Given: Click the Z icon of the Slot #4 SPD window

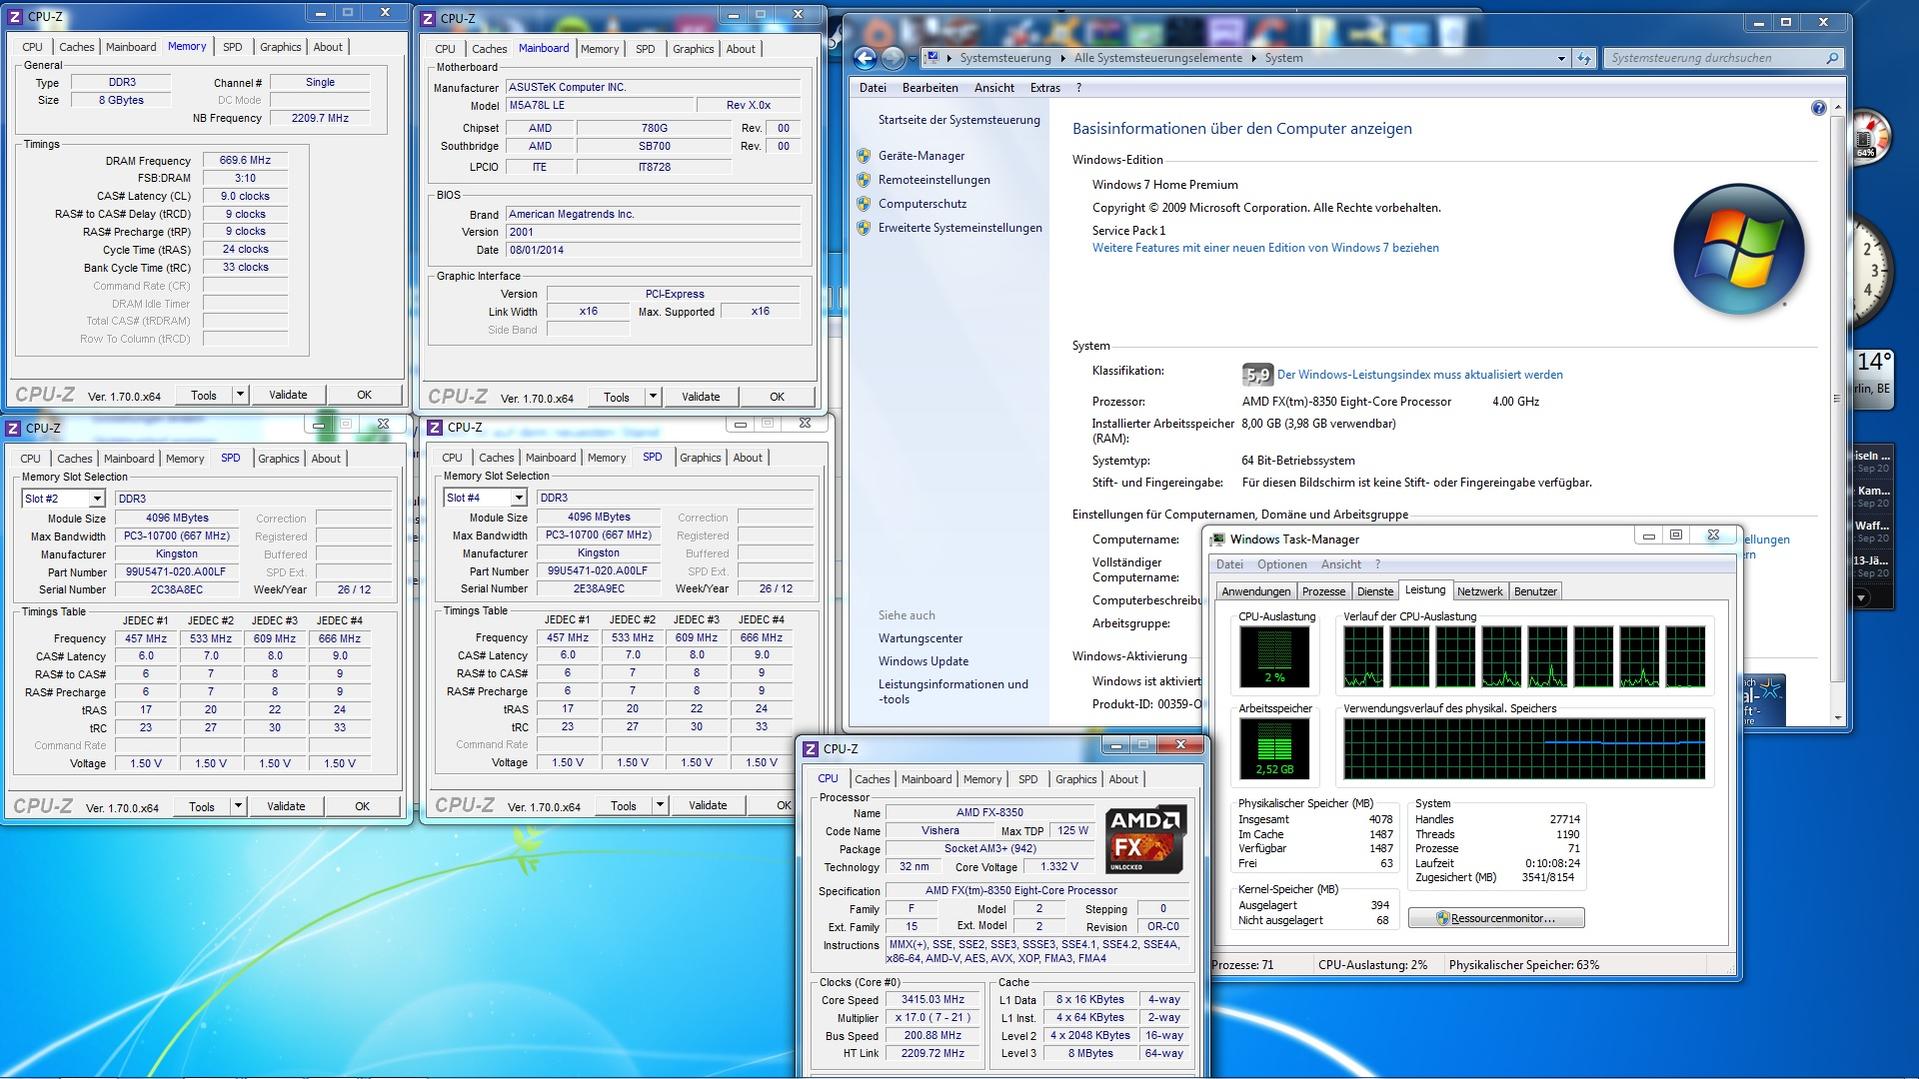Looking at the screenshot, I should point(435,427).
